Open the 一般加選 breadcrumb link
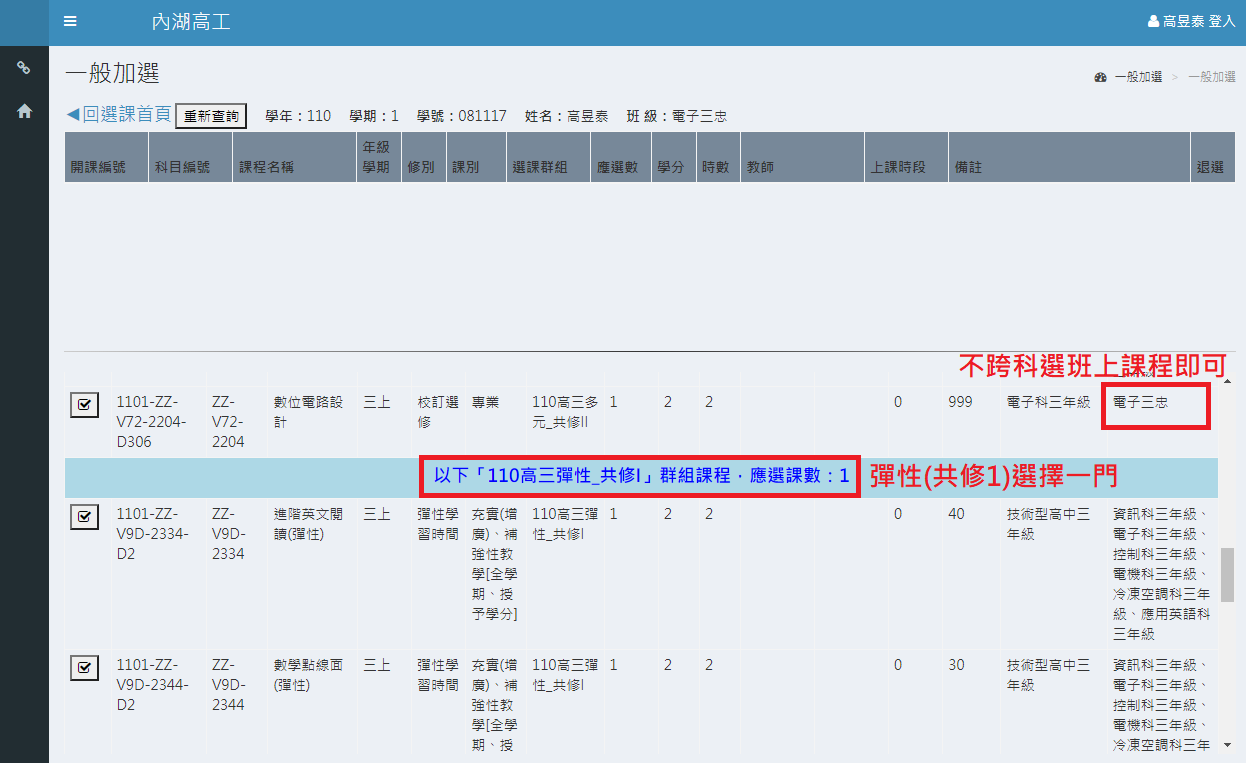Image resolution: width=1246 pixels, height=763 pixels. pos(1138,77)
